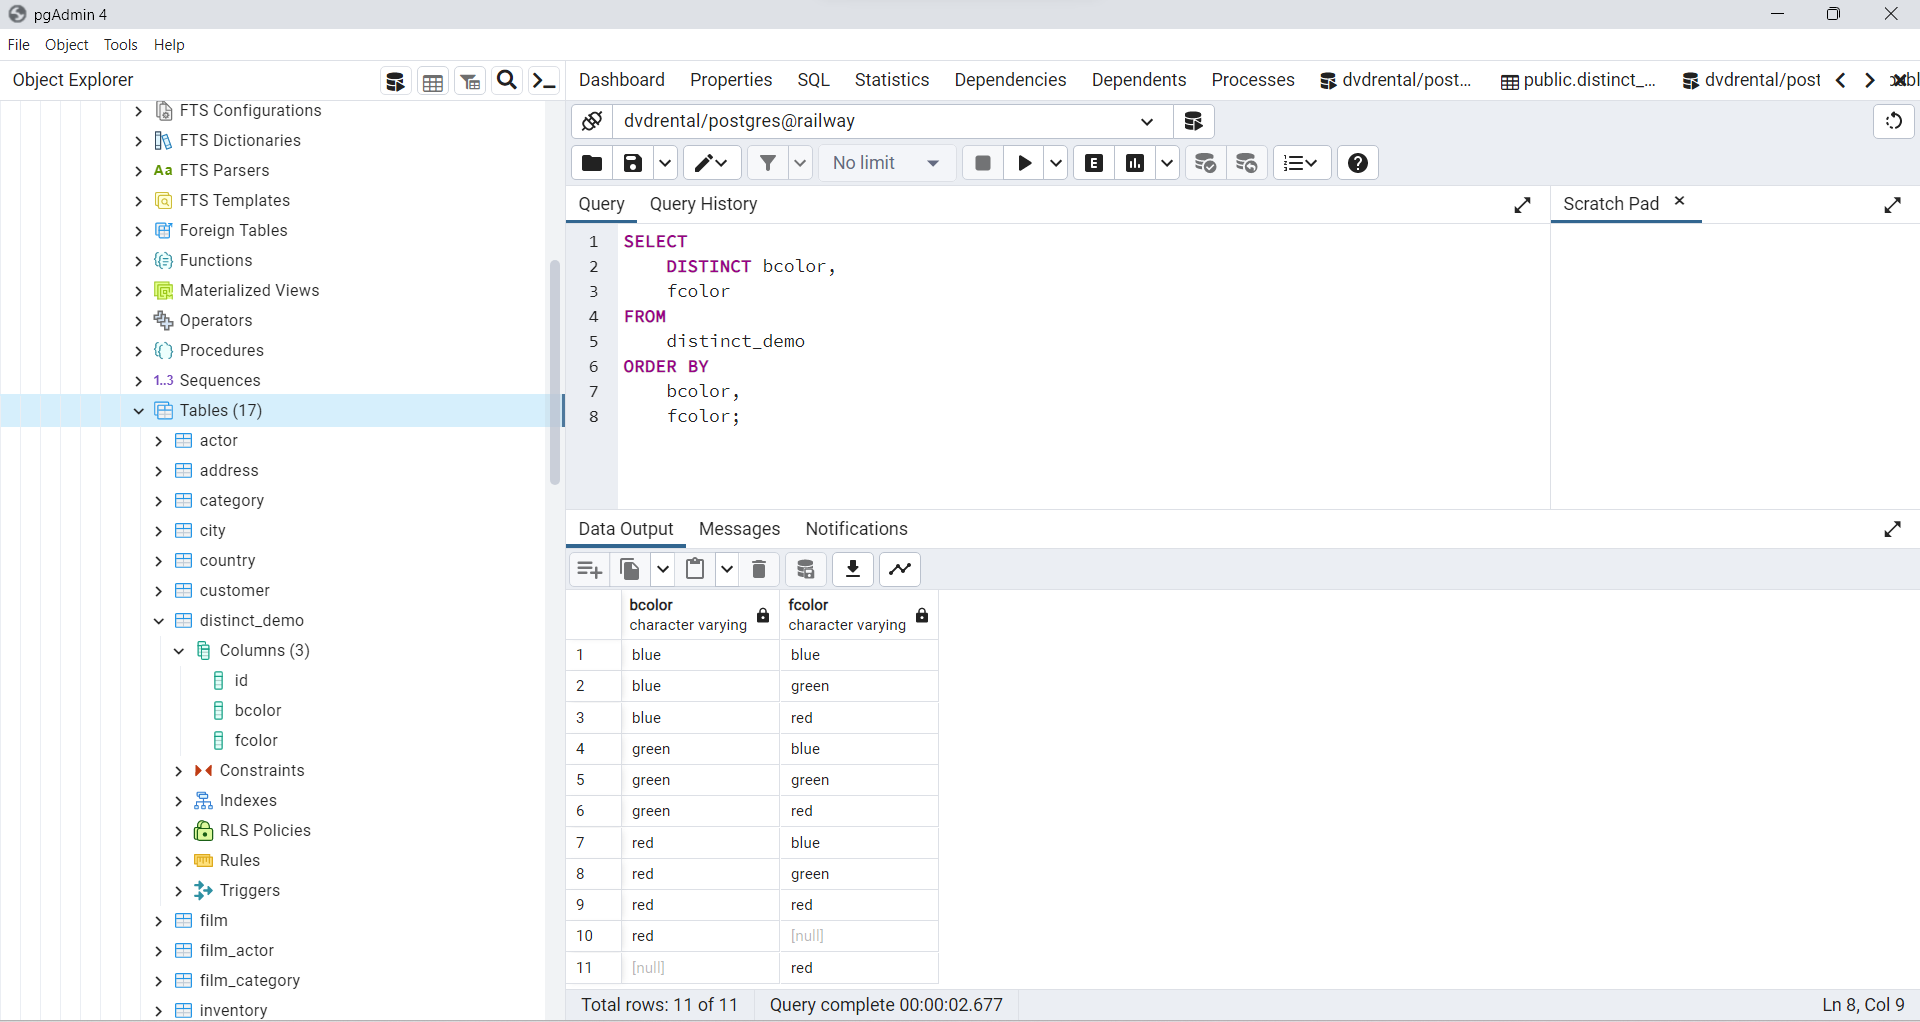Click the Commit transaction icon
The height and width of the screenshot is (1022, 1920).
pyautogui.click(x=1206, y=163)
